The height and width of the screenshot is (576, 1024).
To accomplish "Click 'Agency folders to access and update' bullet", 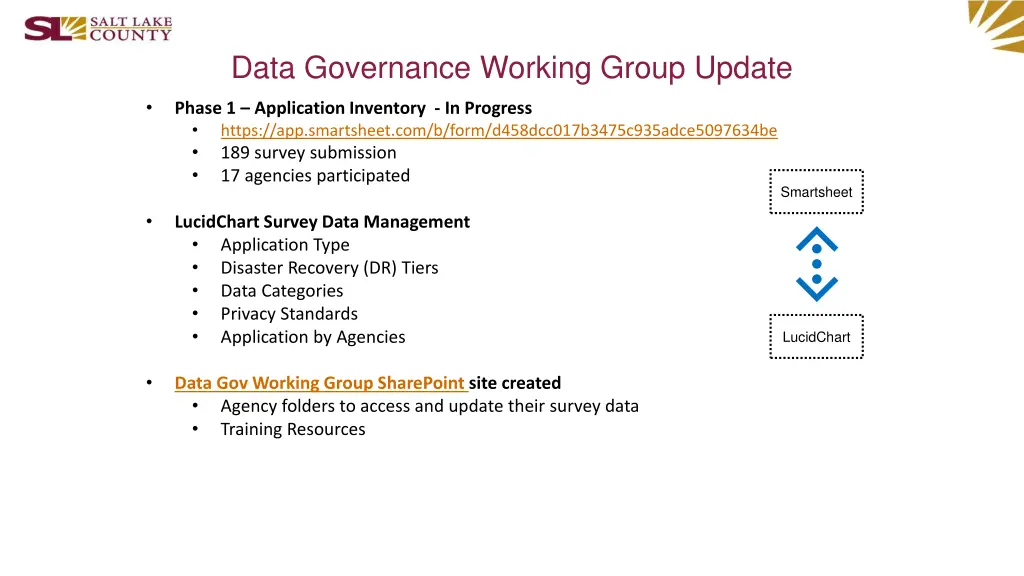I will click(430, 406).
